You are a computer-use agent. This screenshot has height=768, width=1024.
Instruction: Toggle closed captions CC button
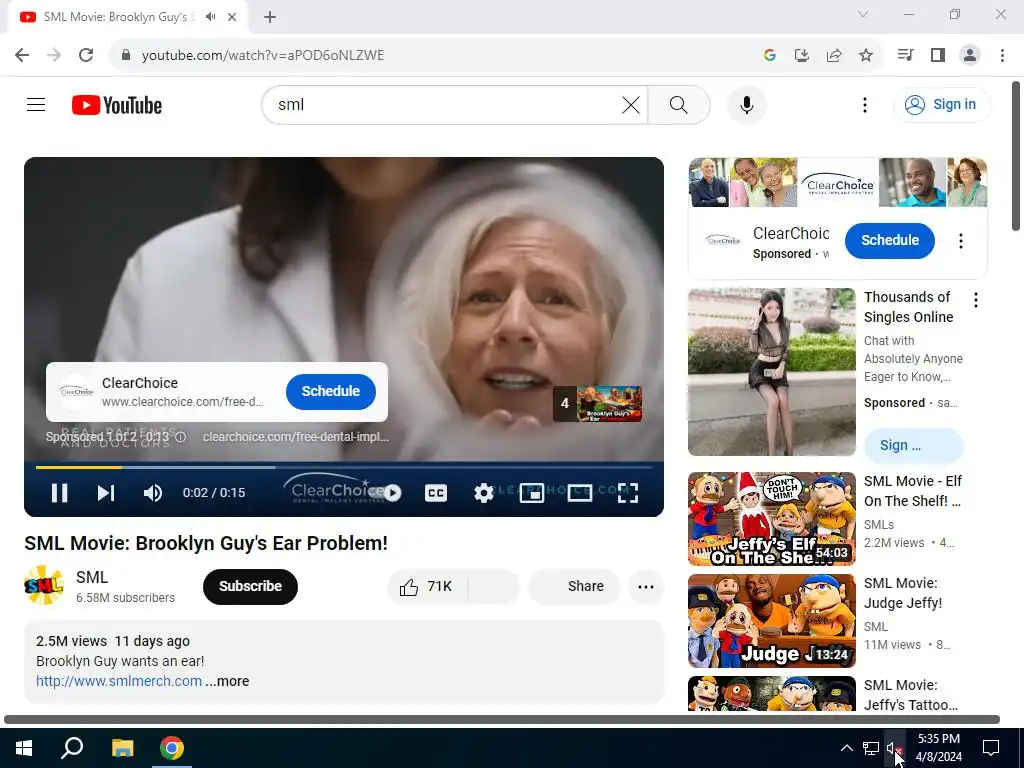436,492
